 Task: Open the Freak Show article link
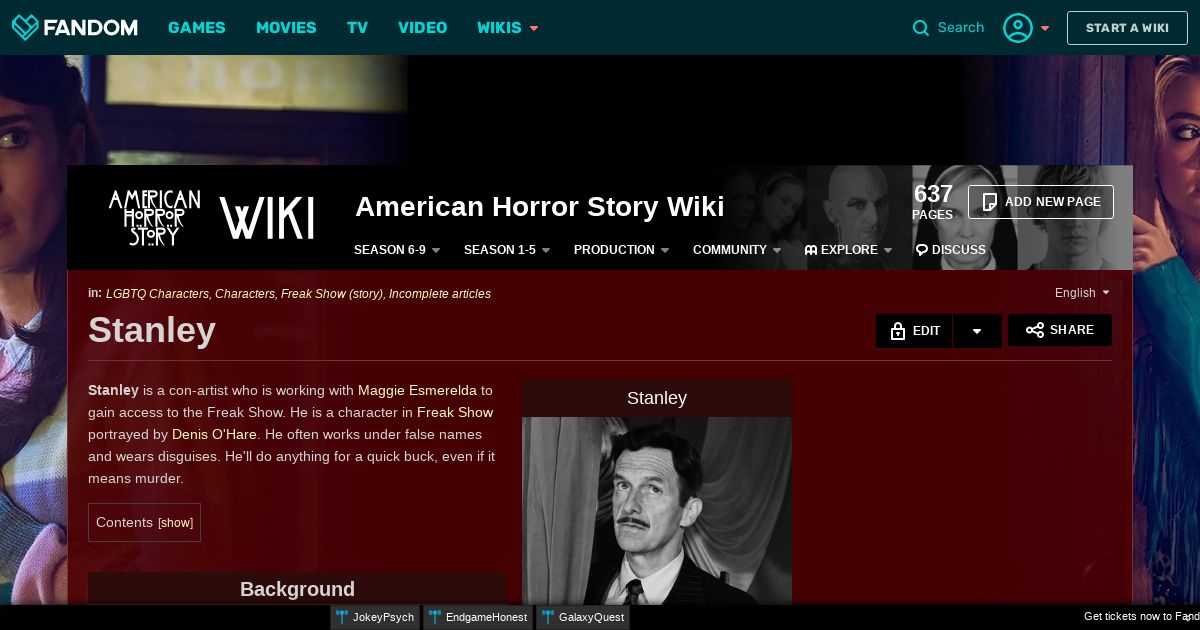455,412
